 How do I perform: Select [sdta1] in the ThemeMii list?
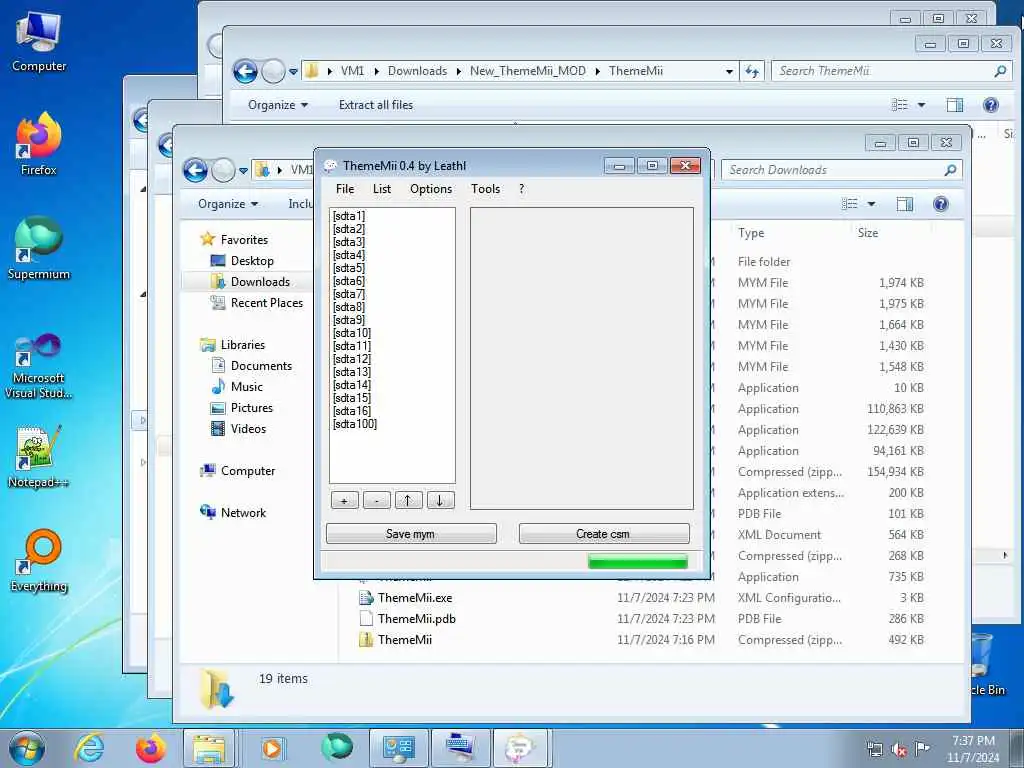pyautogui.click(x=349, y=216)
